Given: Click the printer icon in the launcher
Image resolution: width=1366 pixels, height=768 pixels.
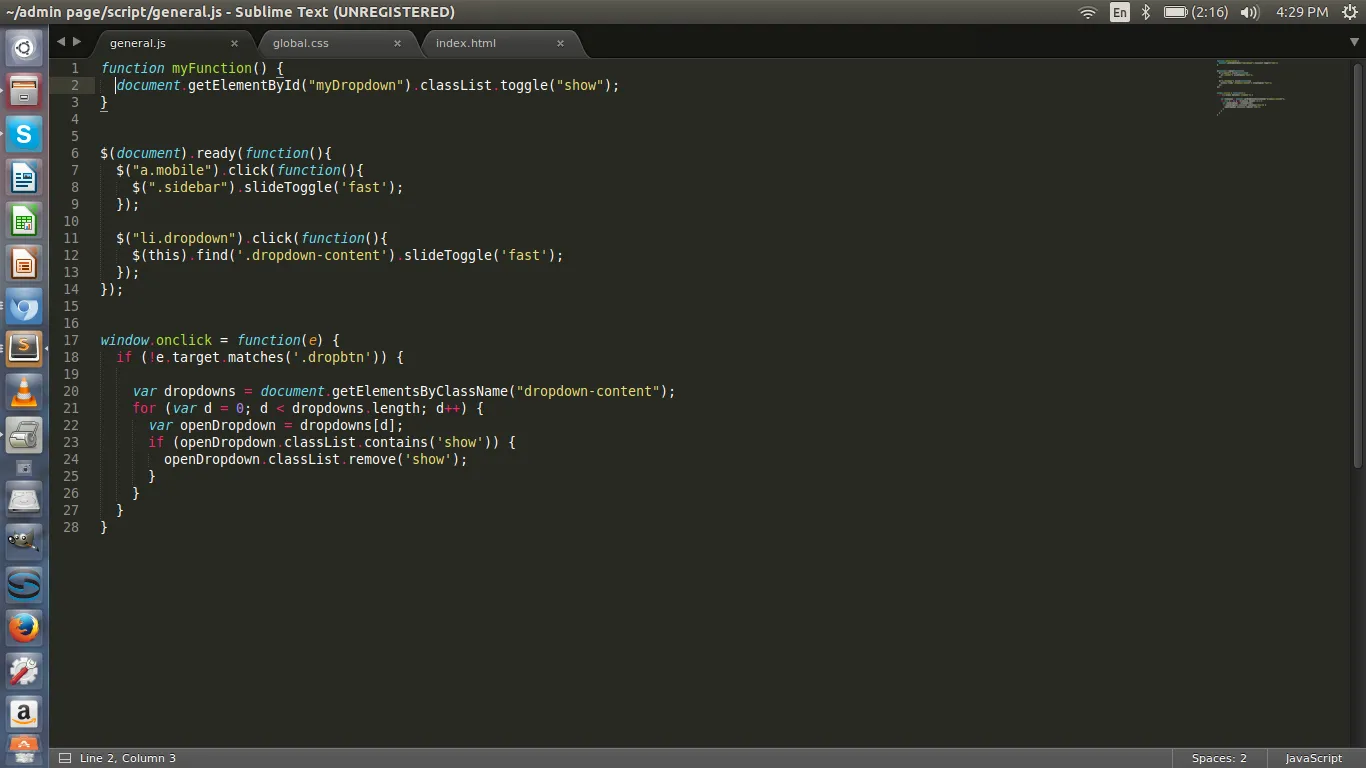Looking at the screenshot, I should tap(24, 436).
